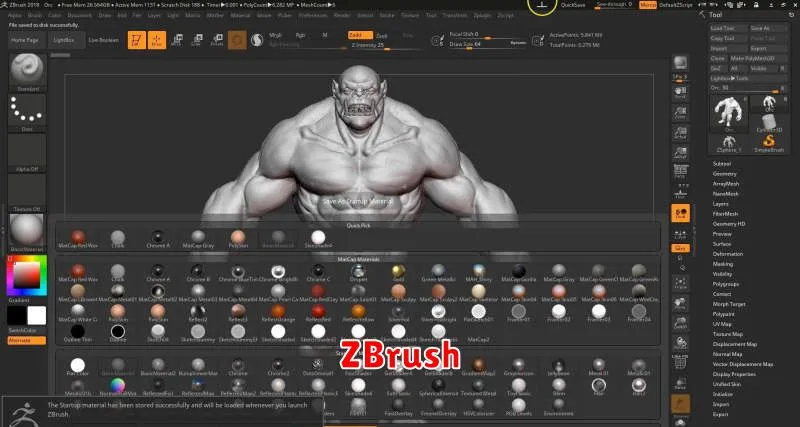Open the Transform menu
The height and width of the screenshot is (427, 800).
point(455,15)
